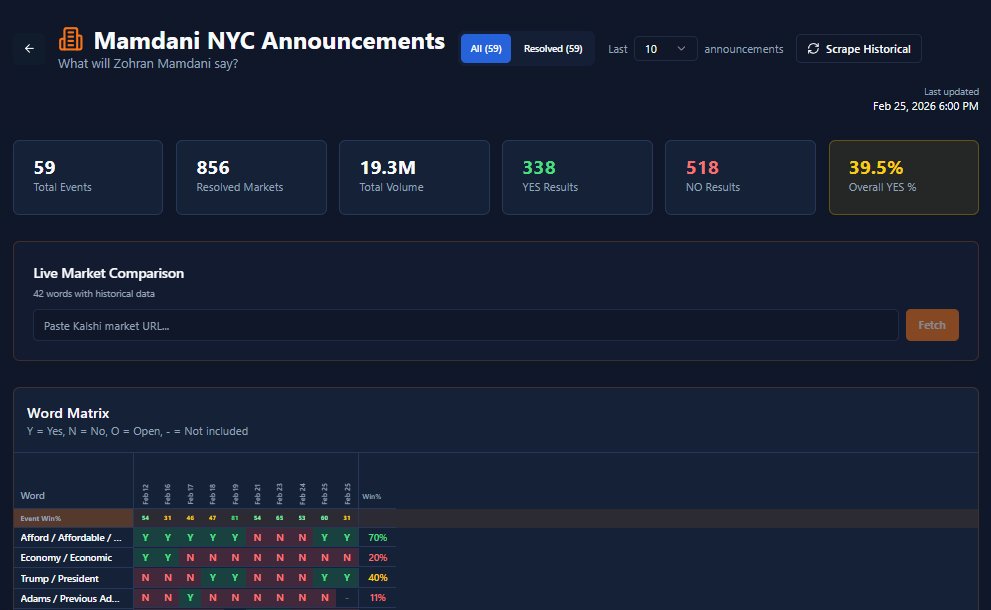Click the Feb 19 column header
Image resolution: width=991 pixels, height=610 pixels.
tap(235, 494)
